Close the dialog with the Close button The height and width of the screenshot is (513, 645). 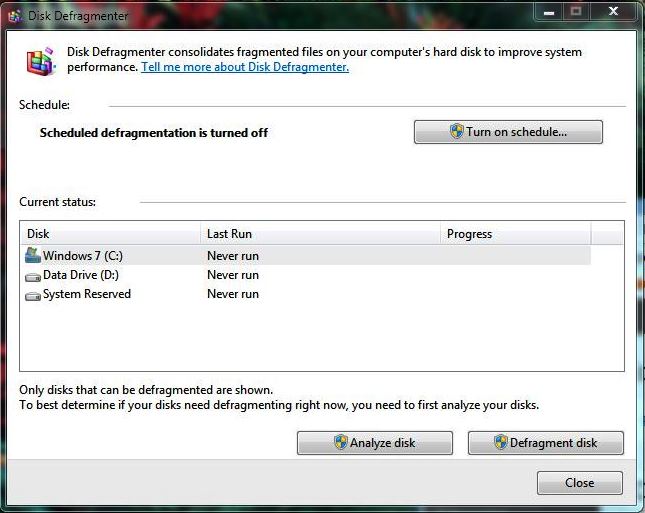click(x=580, y=483)
